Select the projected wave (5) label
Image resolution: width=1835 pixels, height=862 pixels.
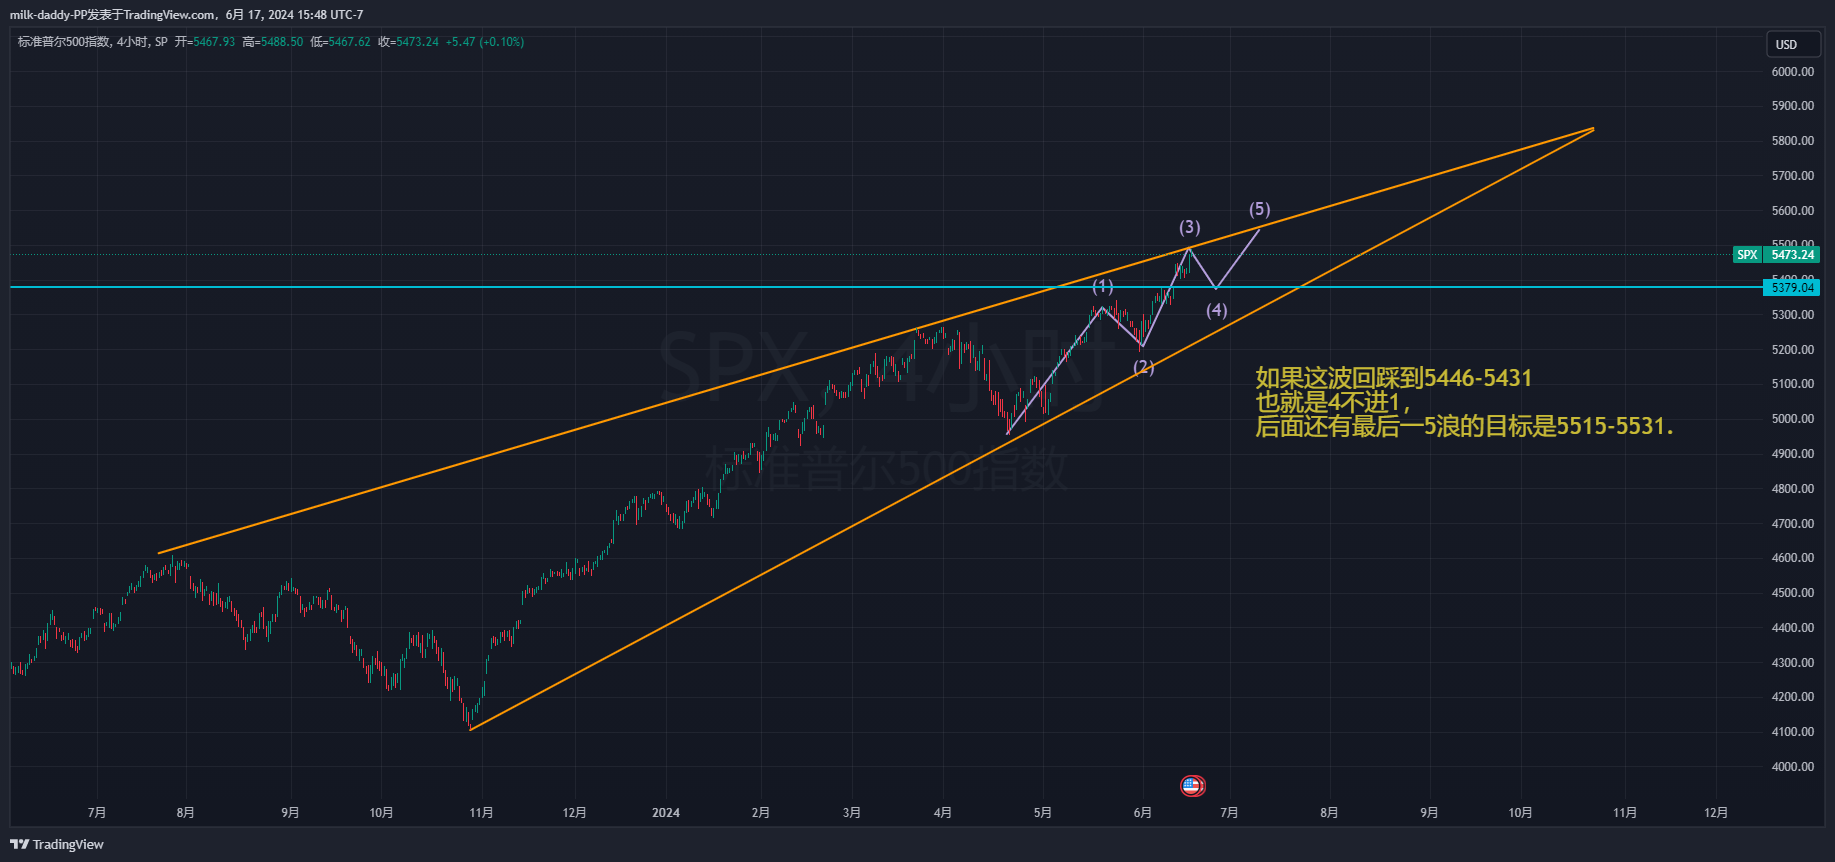click(1259, 209)
